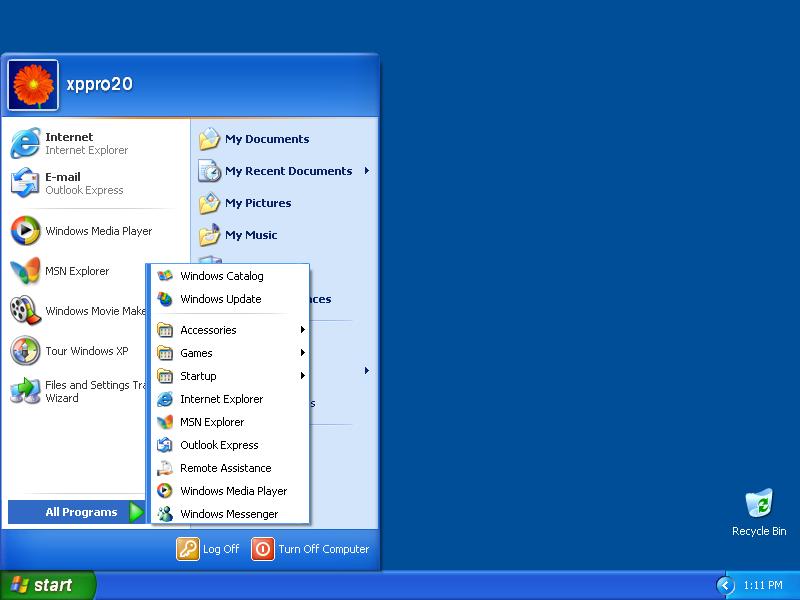Open the My Pictures link
The height and width of the screenshot is (600, 800).
(x=258, y=203)
